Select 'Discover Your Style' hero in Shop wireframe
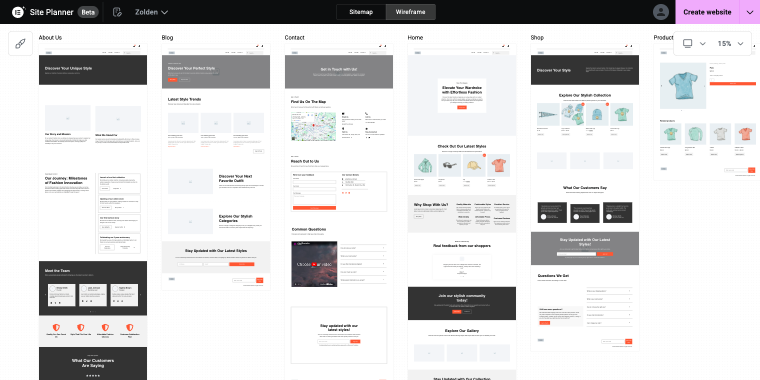Screen dimensions: 760x380 click(x=585, y=70)
